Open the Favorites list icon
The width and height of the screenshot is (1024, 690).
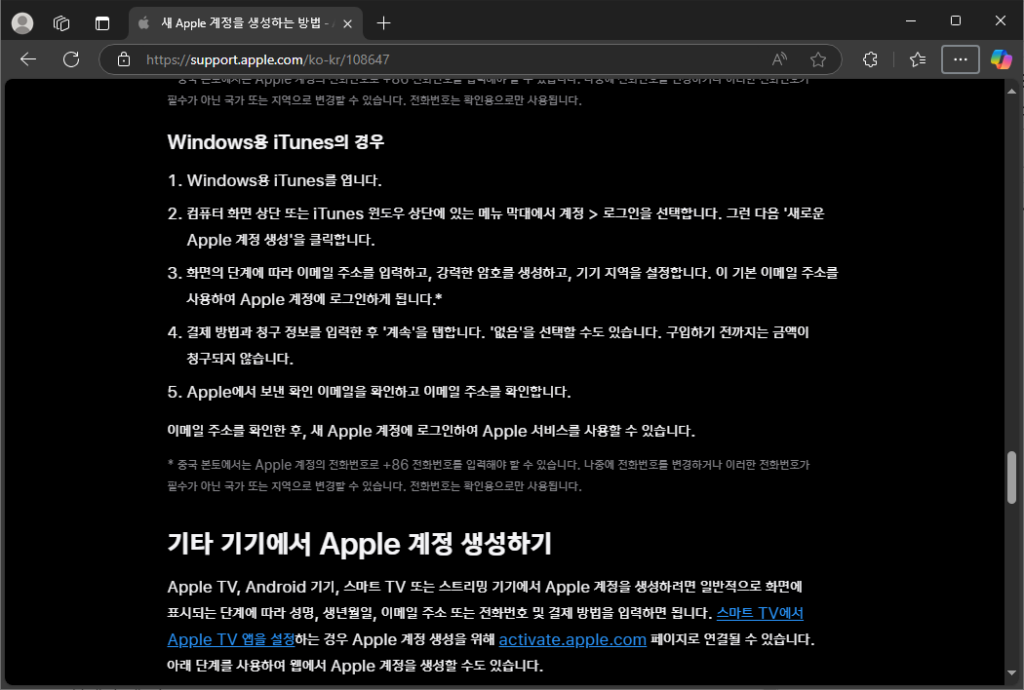tap(918, 59)
